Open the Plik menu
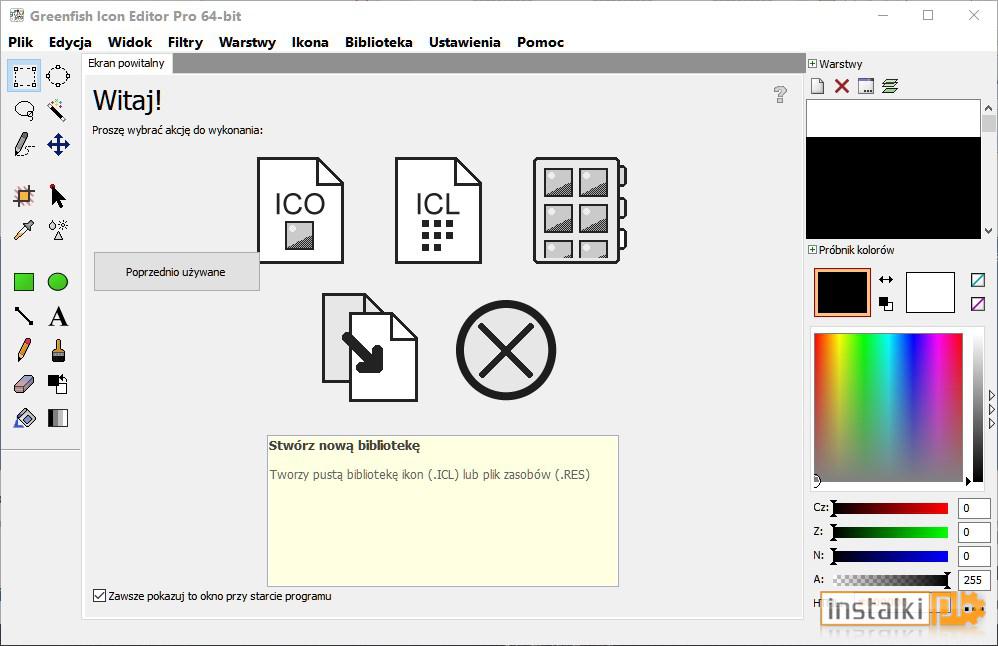This screenshot has width=998, height=646. pyautogui.click(x=20, y=42)
